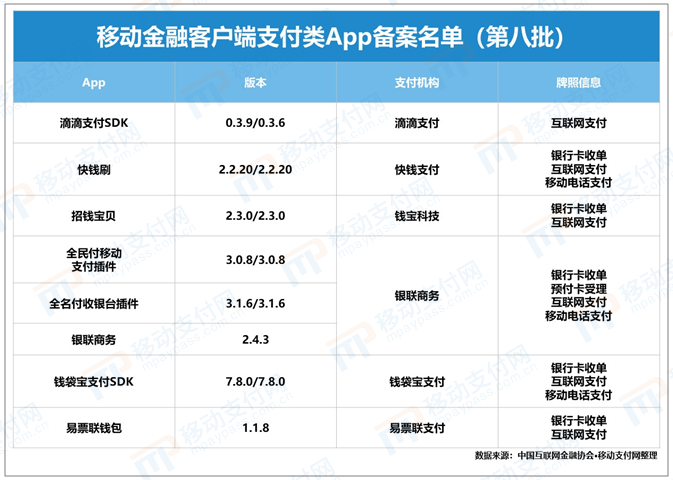Click the 版本 column header
The height and width of the screenshot is (480, 673).
(x=255, y=82)
